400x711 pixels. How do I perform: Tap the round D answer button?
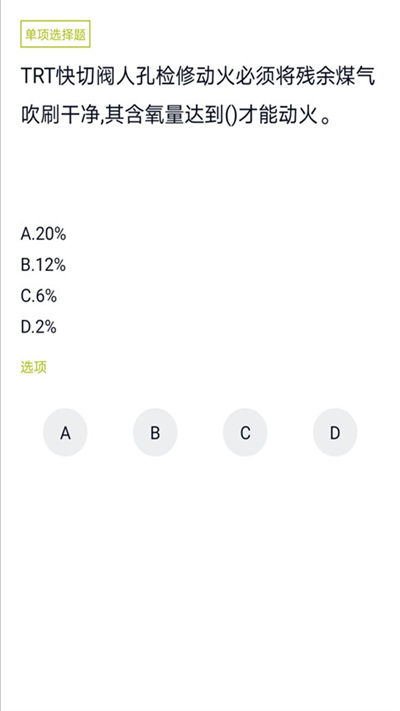coord(335,432)
